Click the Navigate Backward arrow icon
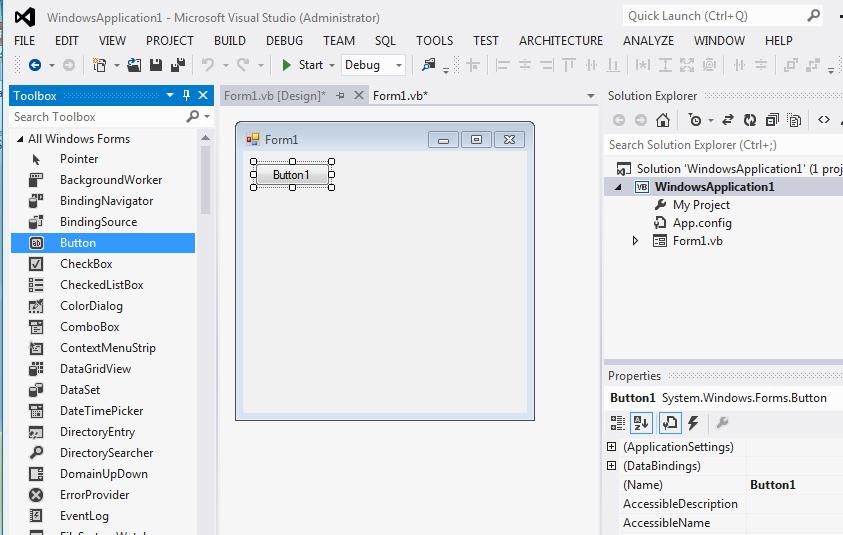 coord(35,65)
